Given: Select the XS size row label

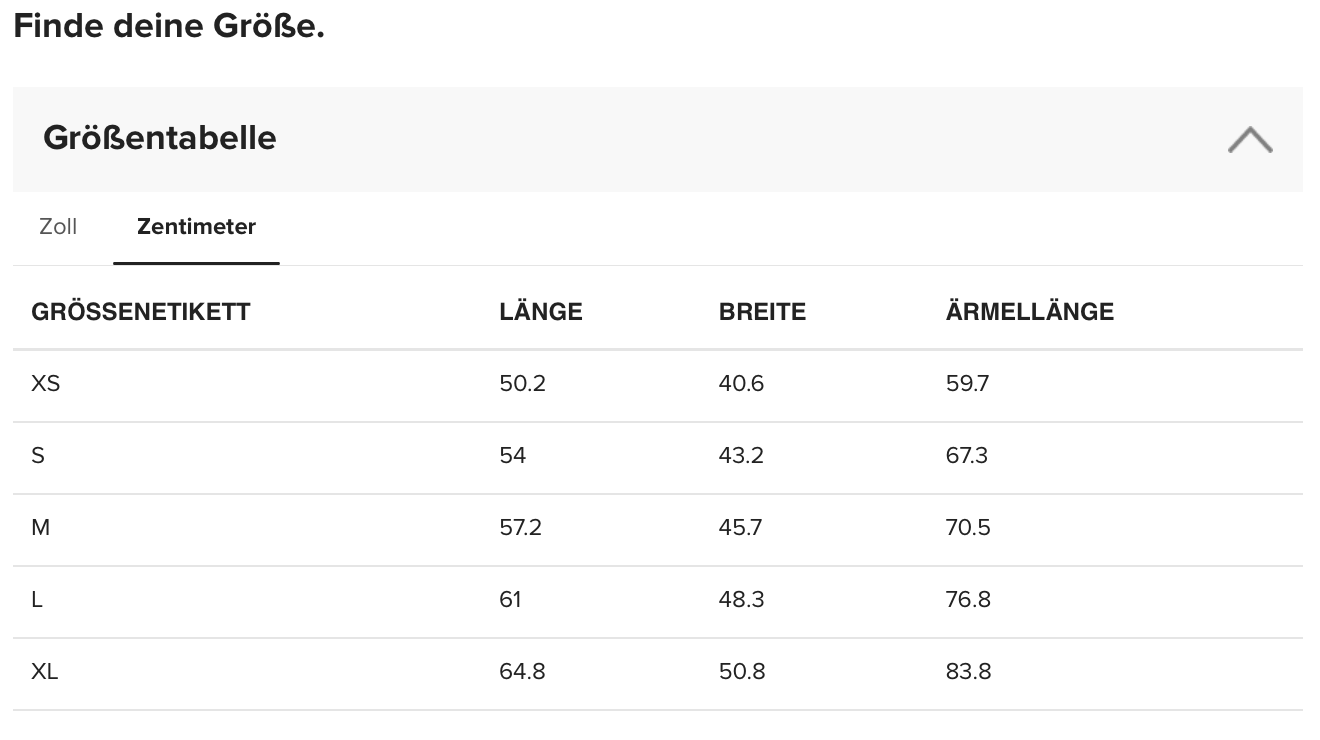Looking at the screenshot, I should (x=46, y=384).
